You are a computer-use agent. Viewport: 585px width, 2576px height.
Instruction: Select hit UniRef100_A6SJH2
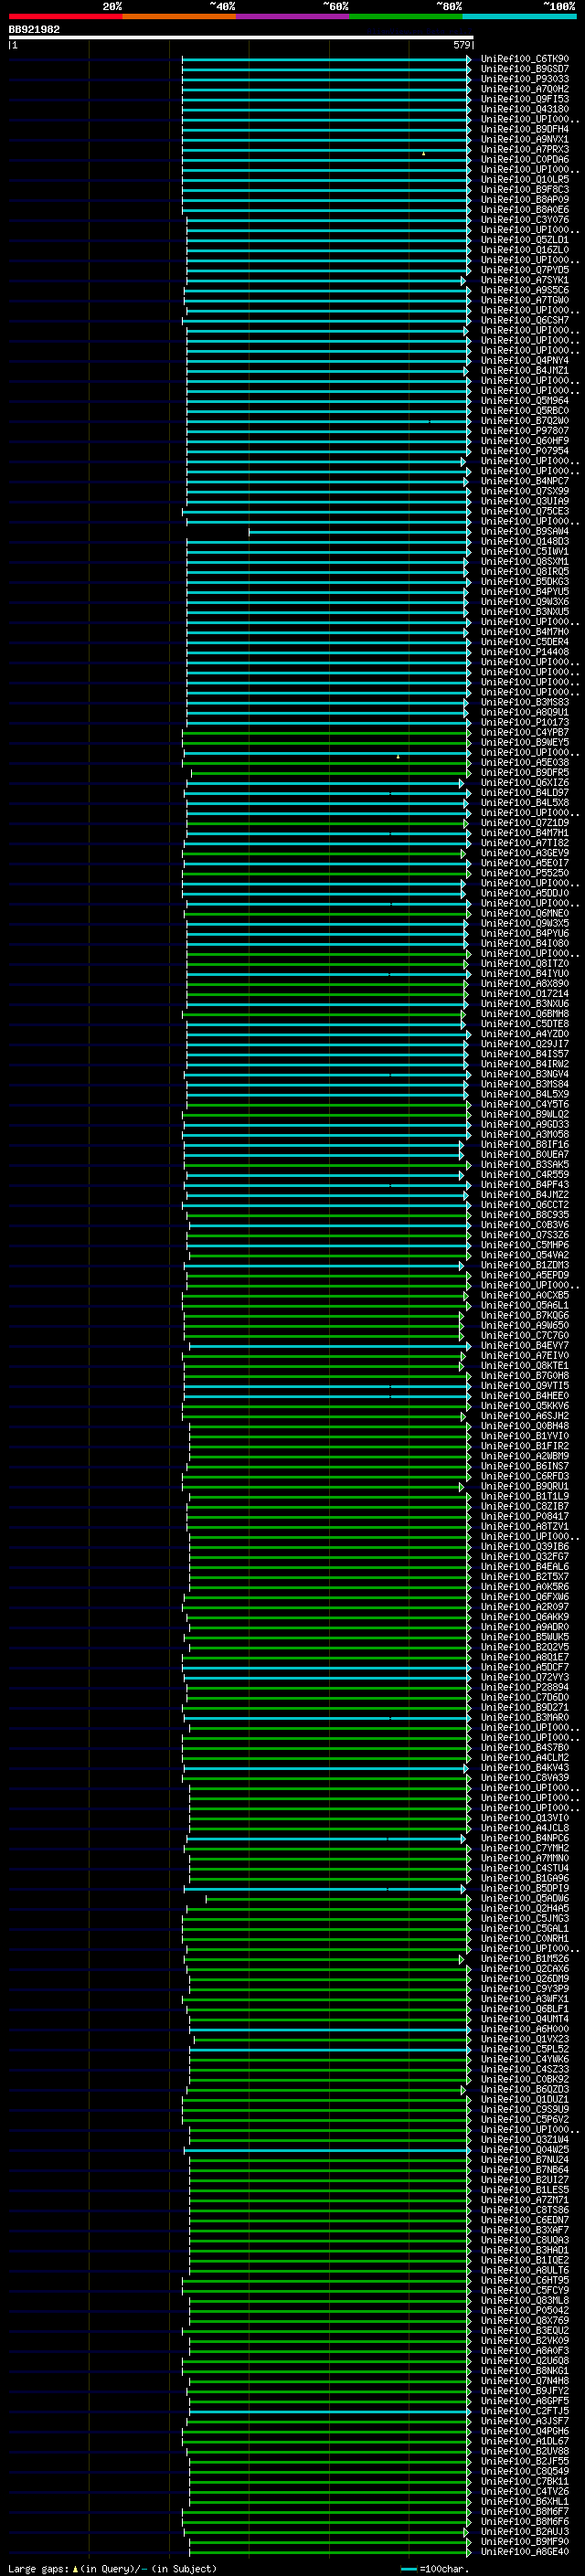tap(524, 1416)
